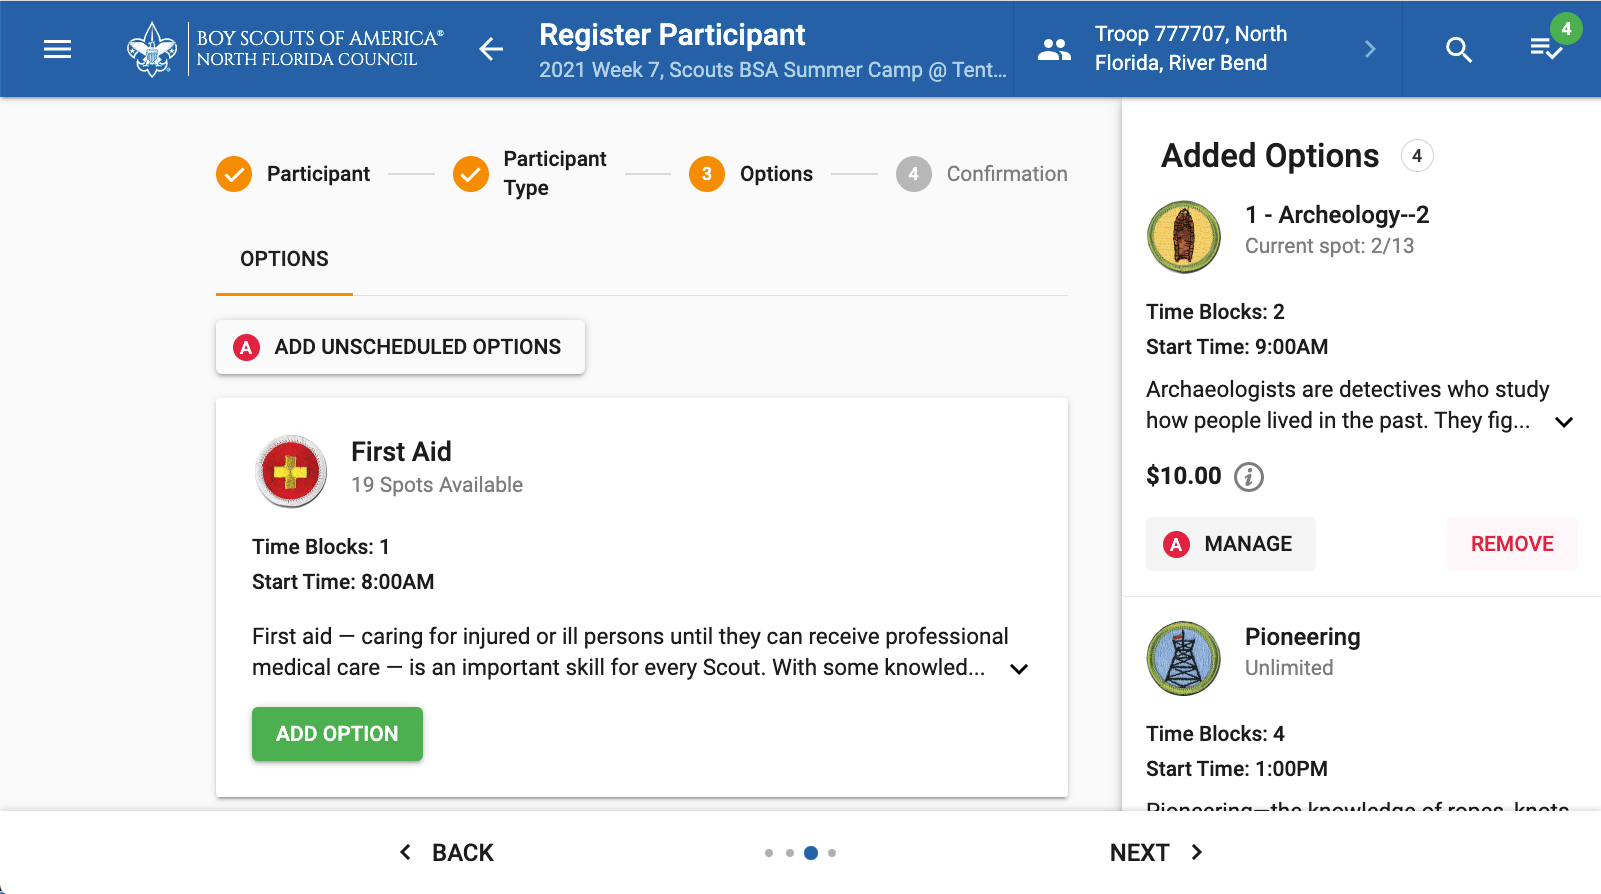
Task: Click the price info icon beside $10.00
Action: point(1249,477)
